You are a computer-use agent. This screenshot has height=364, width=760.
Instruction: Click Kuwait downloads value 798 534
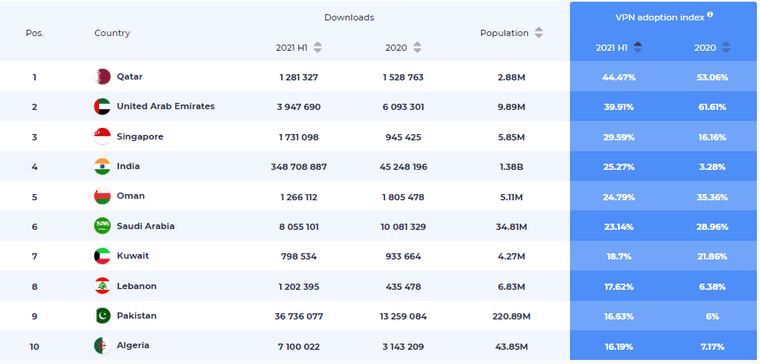[x=299, y=257]
